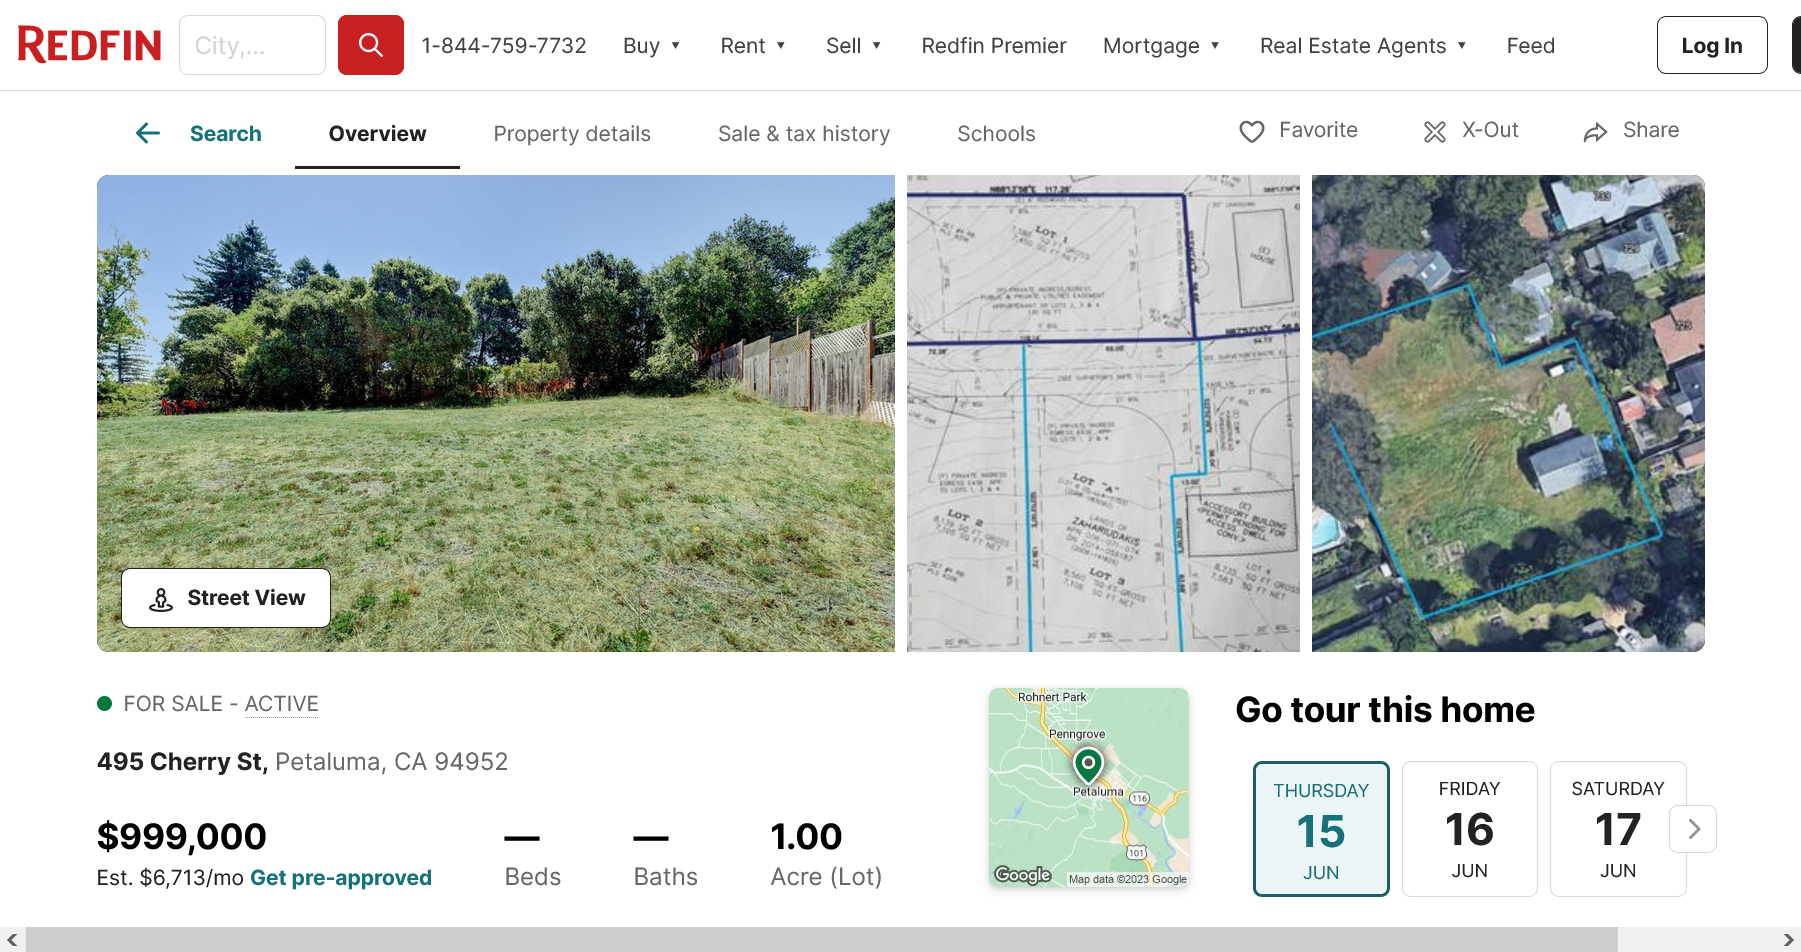Viewport: 1801px width, 952px height.
Task: Go to Sale & tax history tab
Action: pos(804,134)
